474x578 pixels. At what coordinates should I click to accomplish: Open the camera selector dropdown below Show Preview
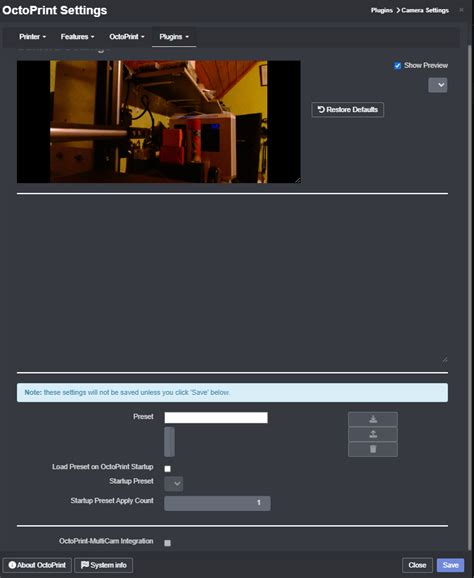[438, 85]
